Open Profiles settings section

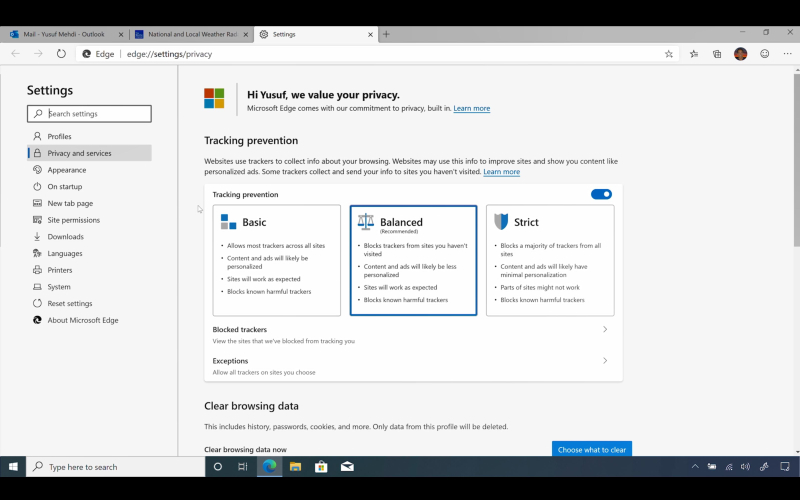pyautogui.click(x=89, y=136)
